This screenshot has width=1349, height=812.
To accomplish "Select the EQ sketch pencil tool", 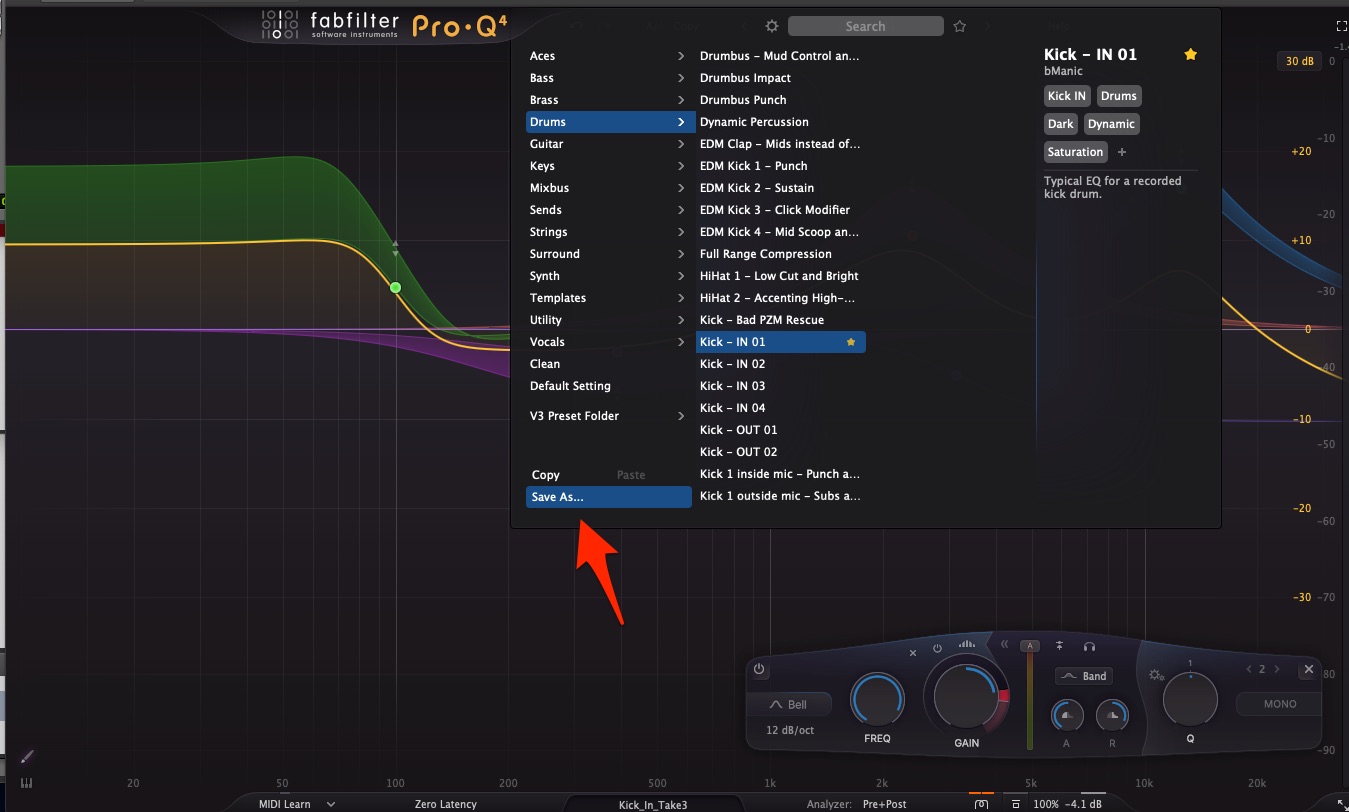I will [27, 756].
